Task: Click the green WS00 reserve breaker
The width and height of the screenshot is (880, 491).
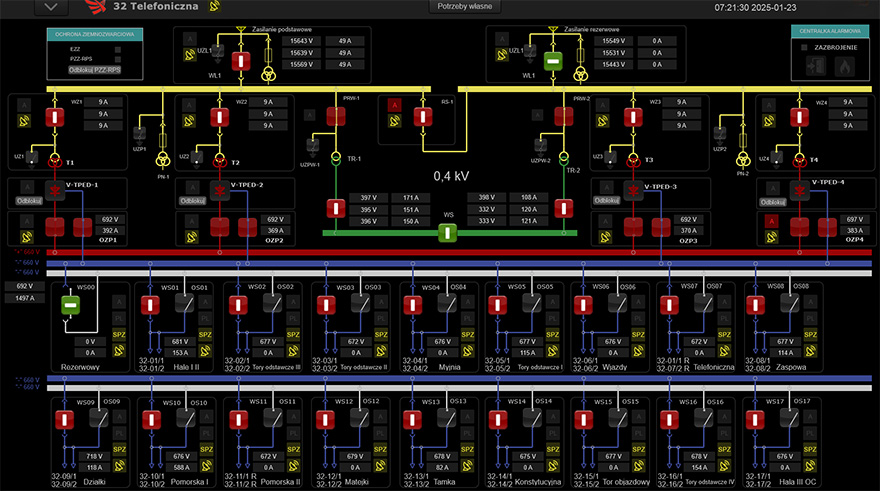Action: click(70, 304)
